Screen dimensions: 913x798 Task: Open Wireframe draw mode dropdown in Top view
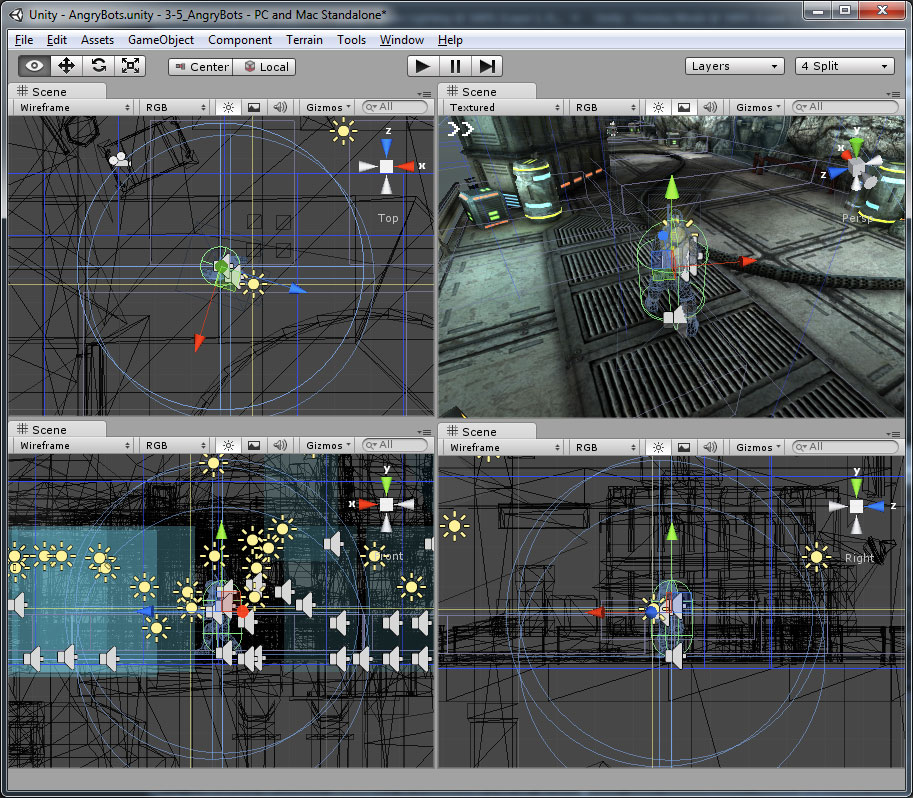click(x=74, y=107)
